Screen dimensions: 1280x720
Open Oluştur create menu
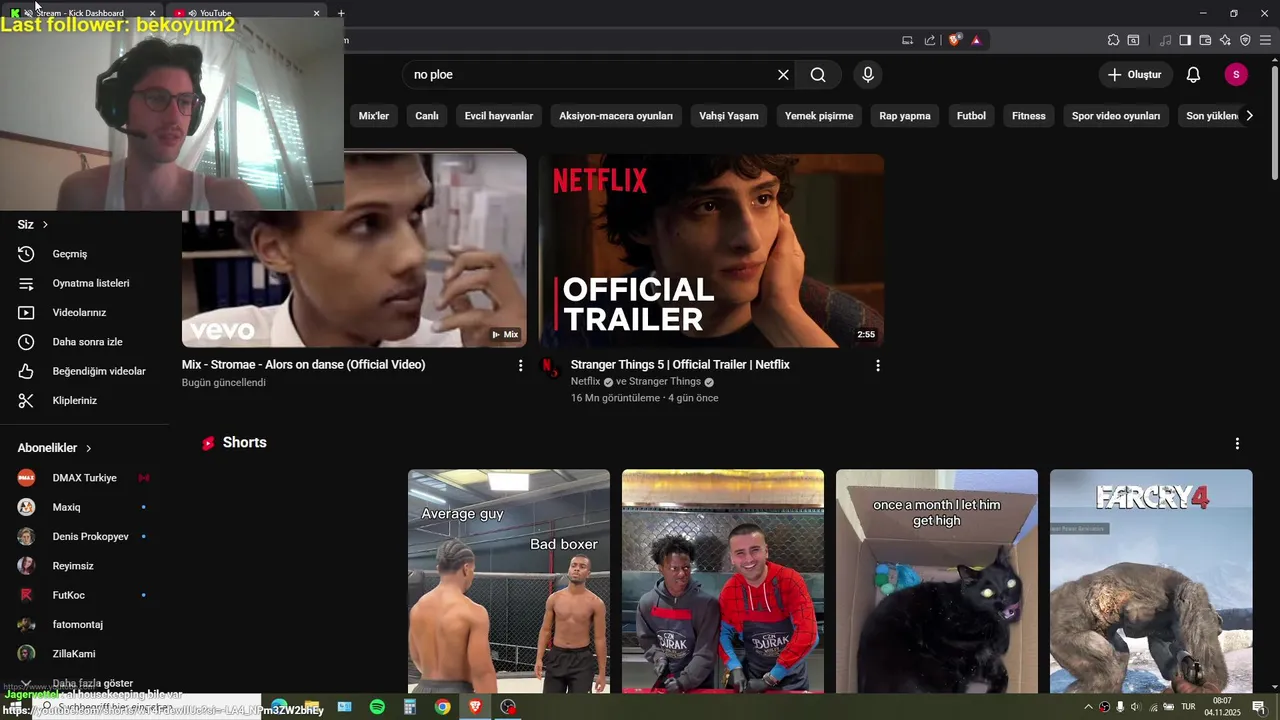pyautogui.click(x=1135, y=75)
